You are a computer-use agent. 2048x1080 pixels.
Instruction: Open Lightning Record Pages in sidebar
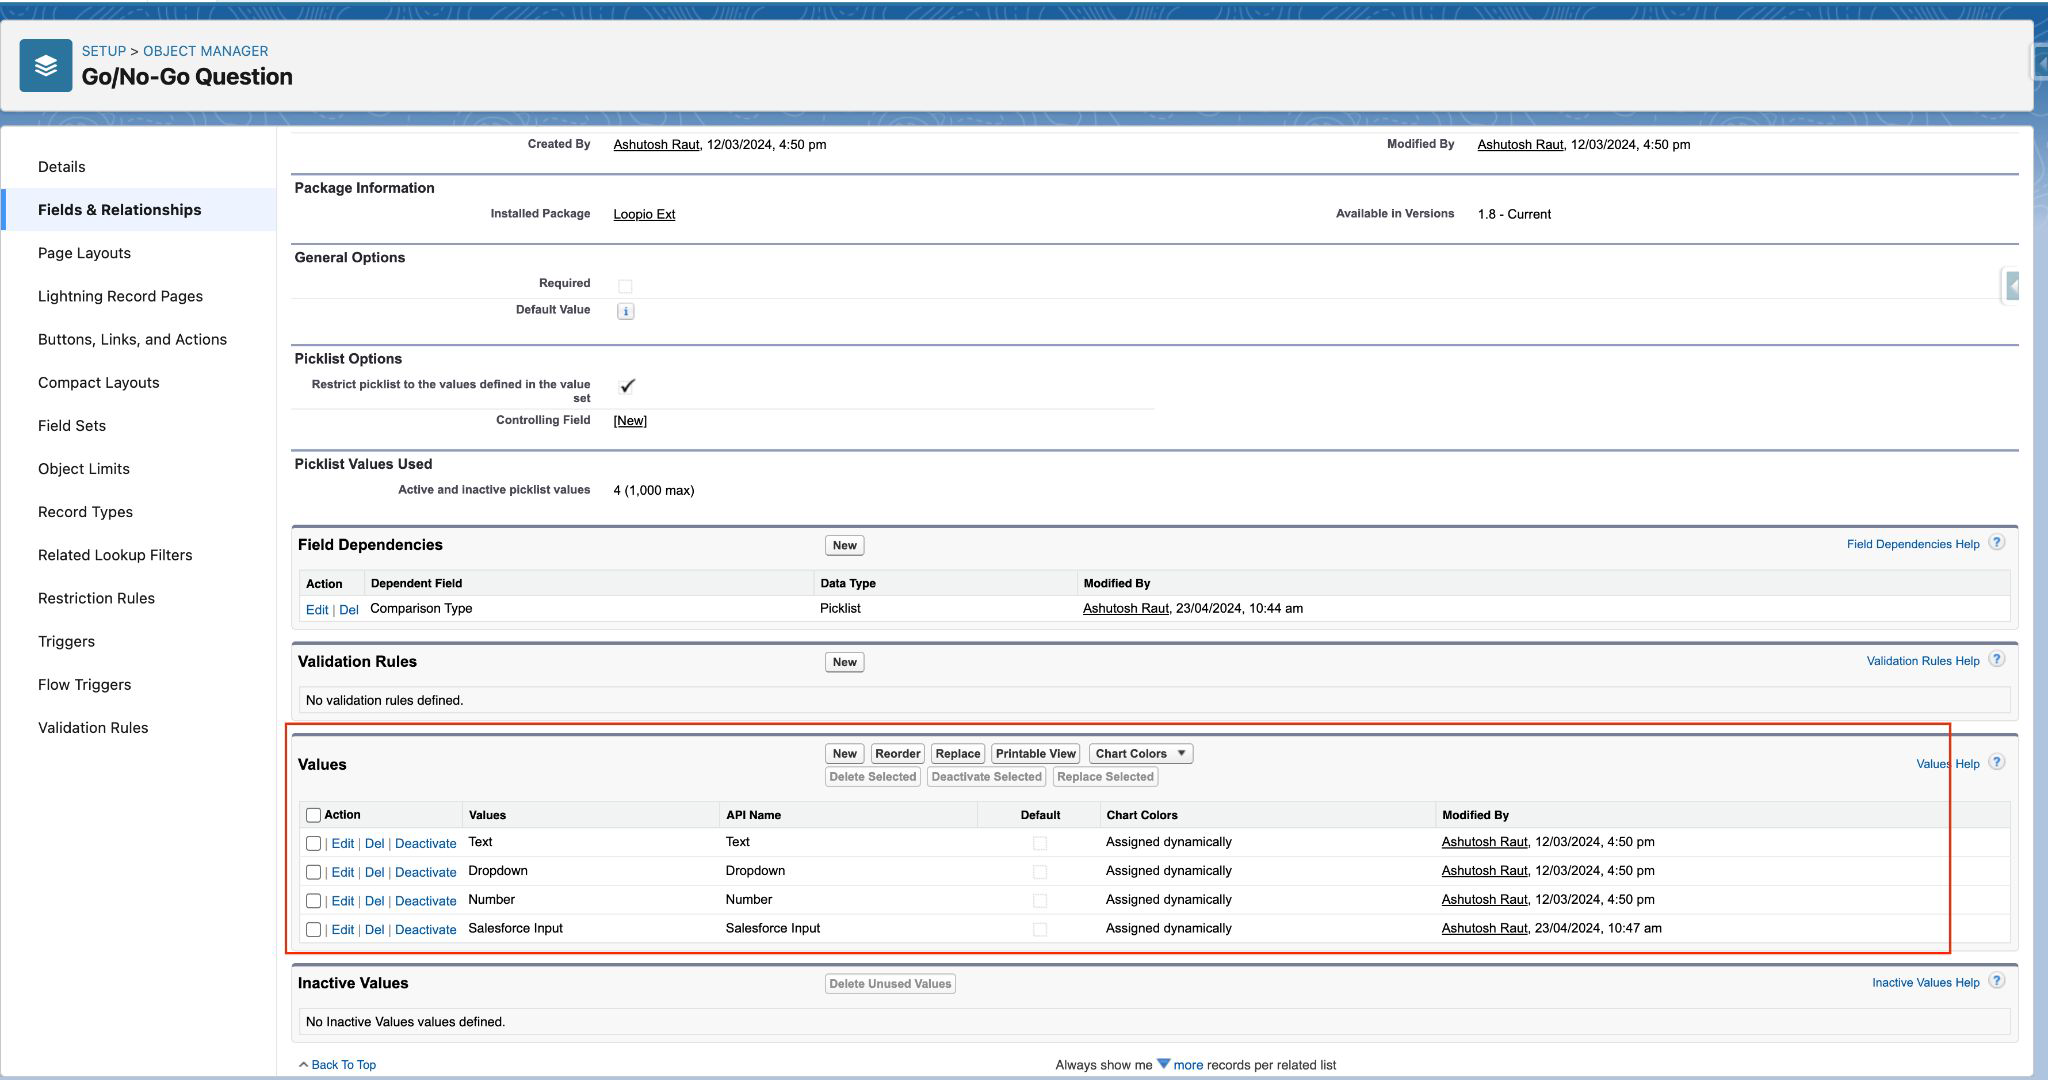[120, 296]
